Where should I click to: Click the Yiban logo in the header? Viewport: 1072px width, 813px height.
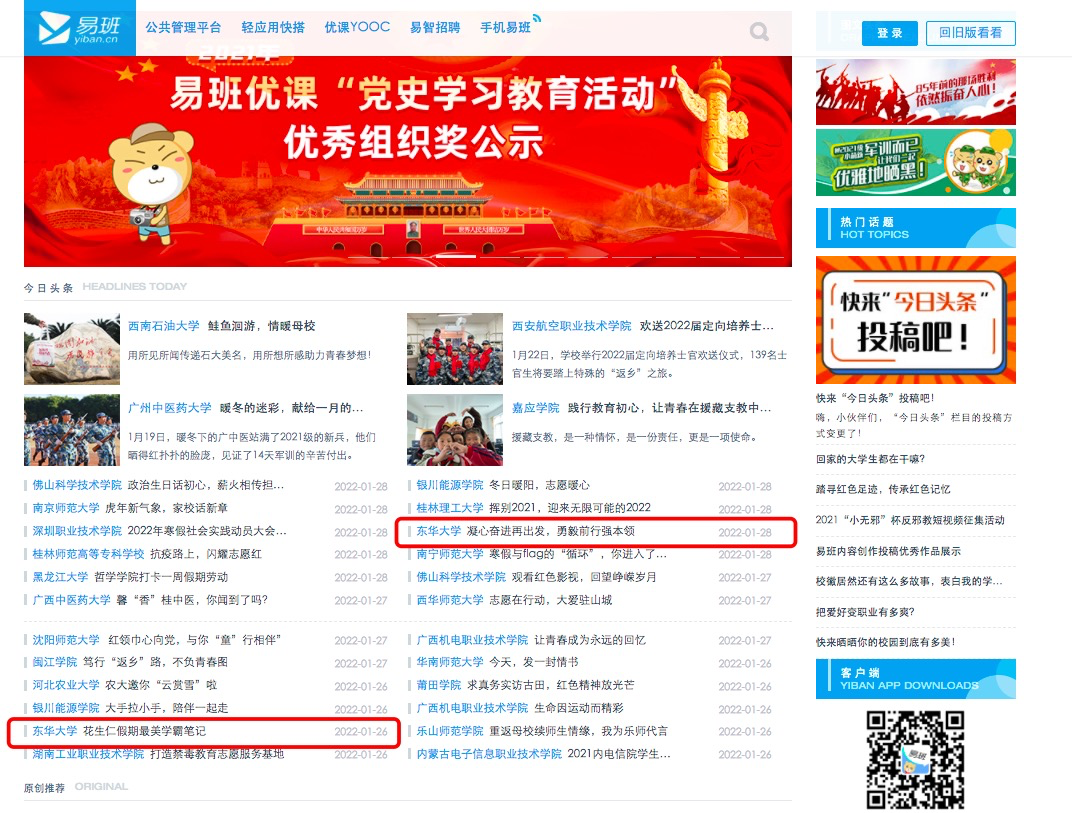click(x=78, y=29)
